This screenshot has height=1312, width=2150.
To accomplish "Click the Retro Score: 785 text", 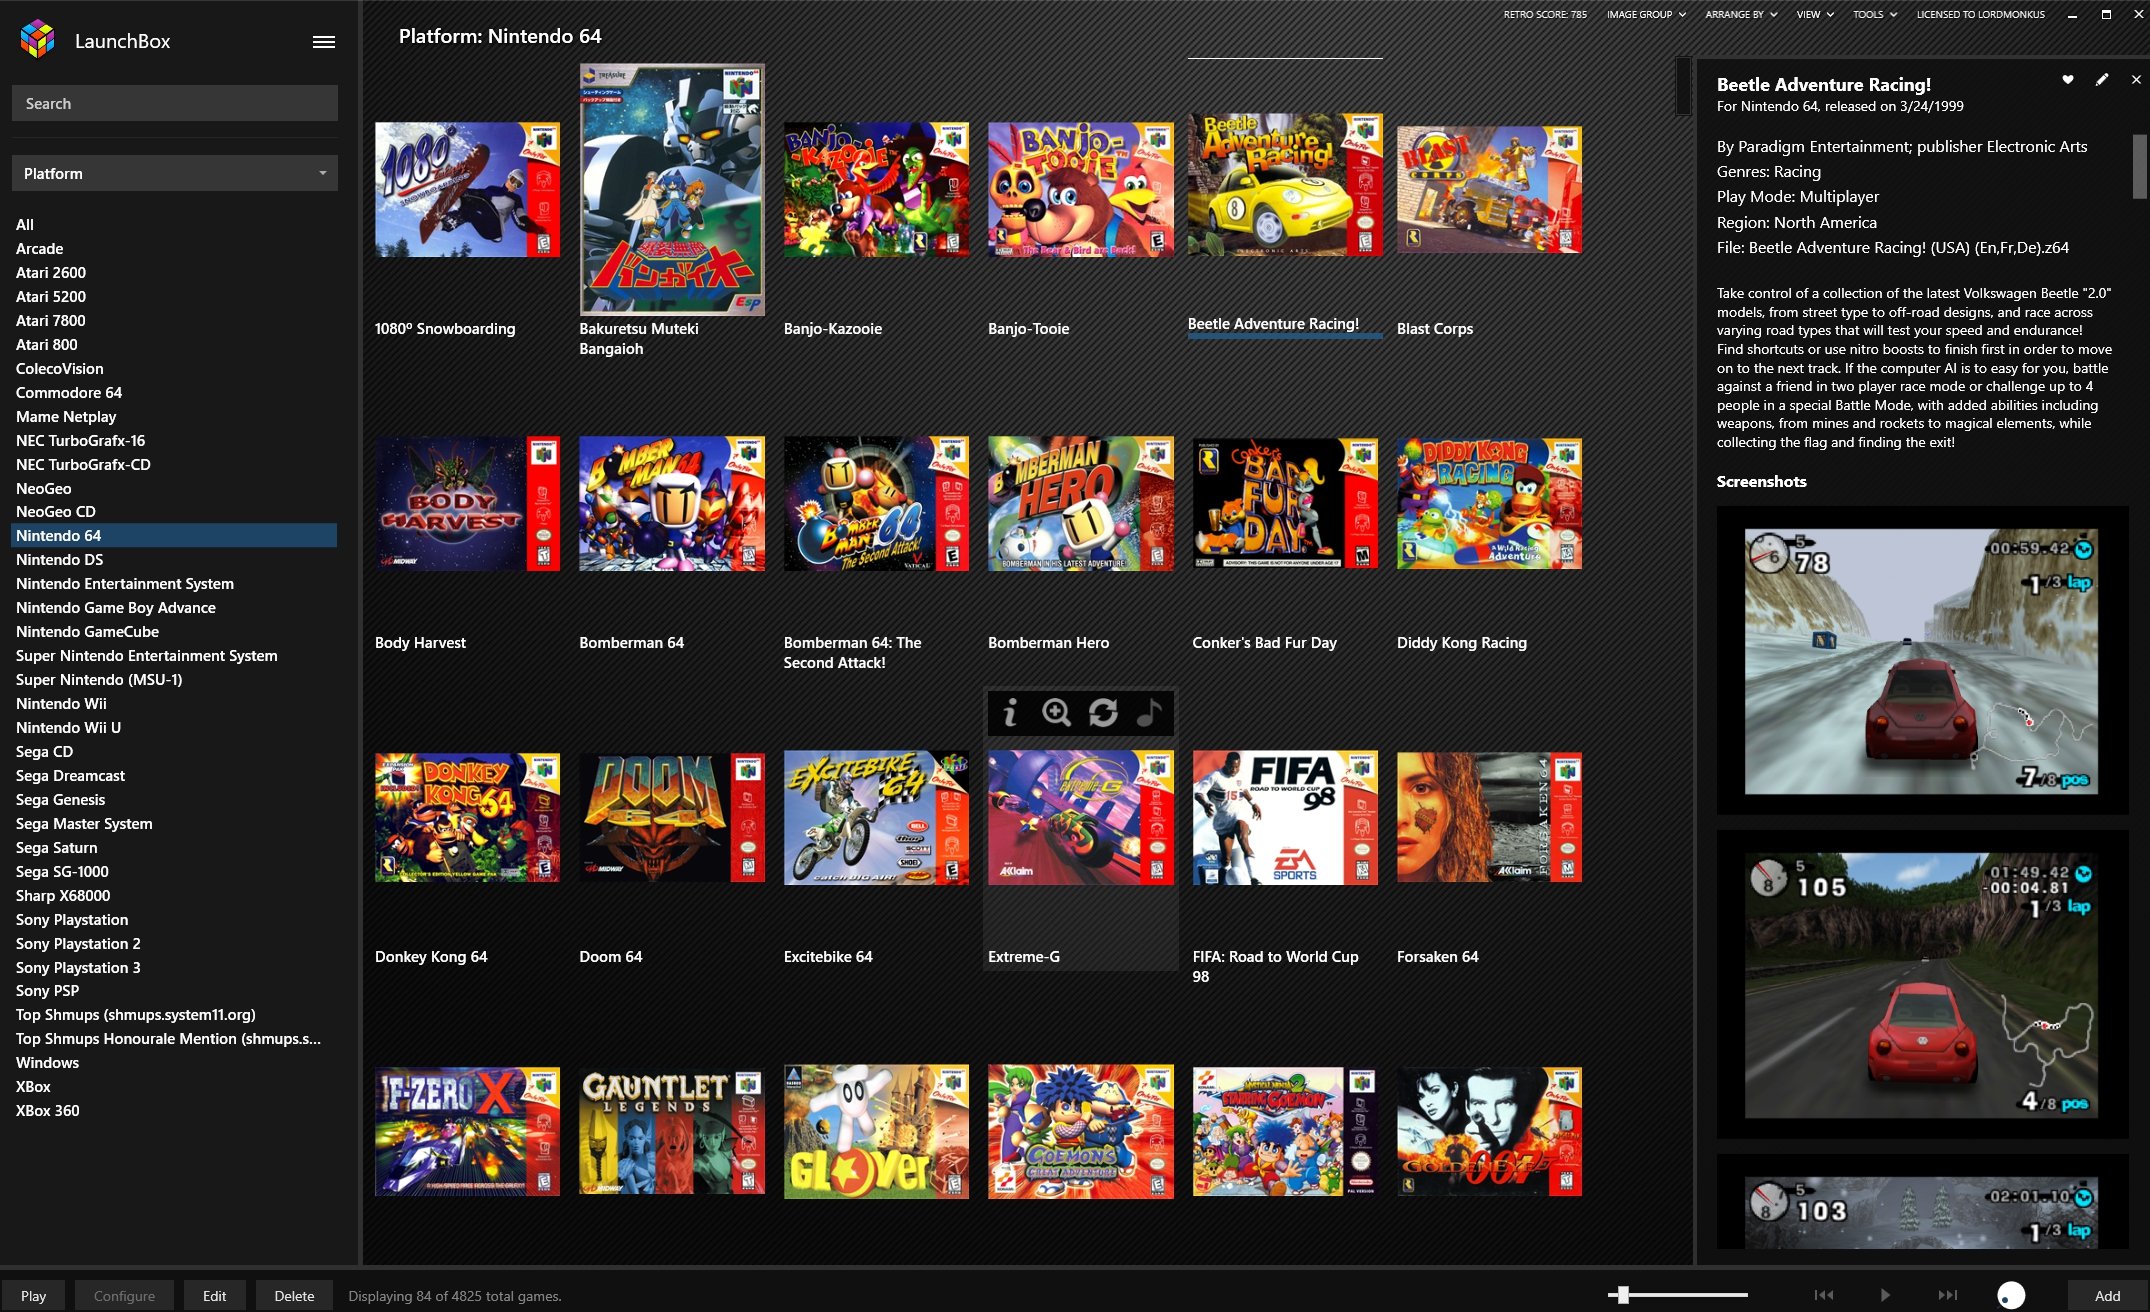I will 1545,14.
